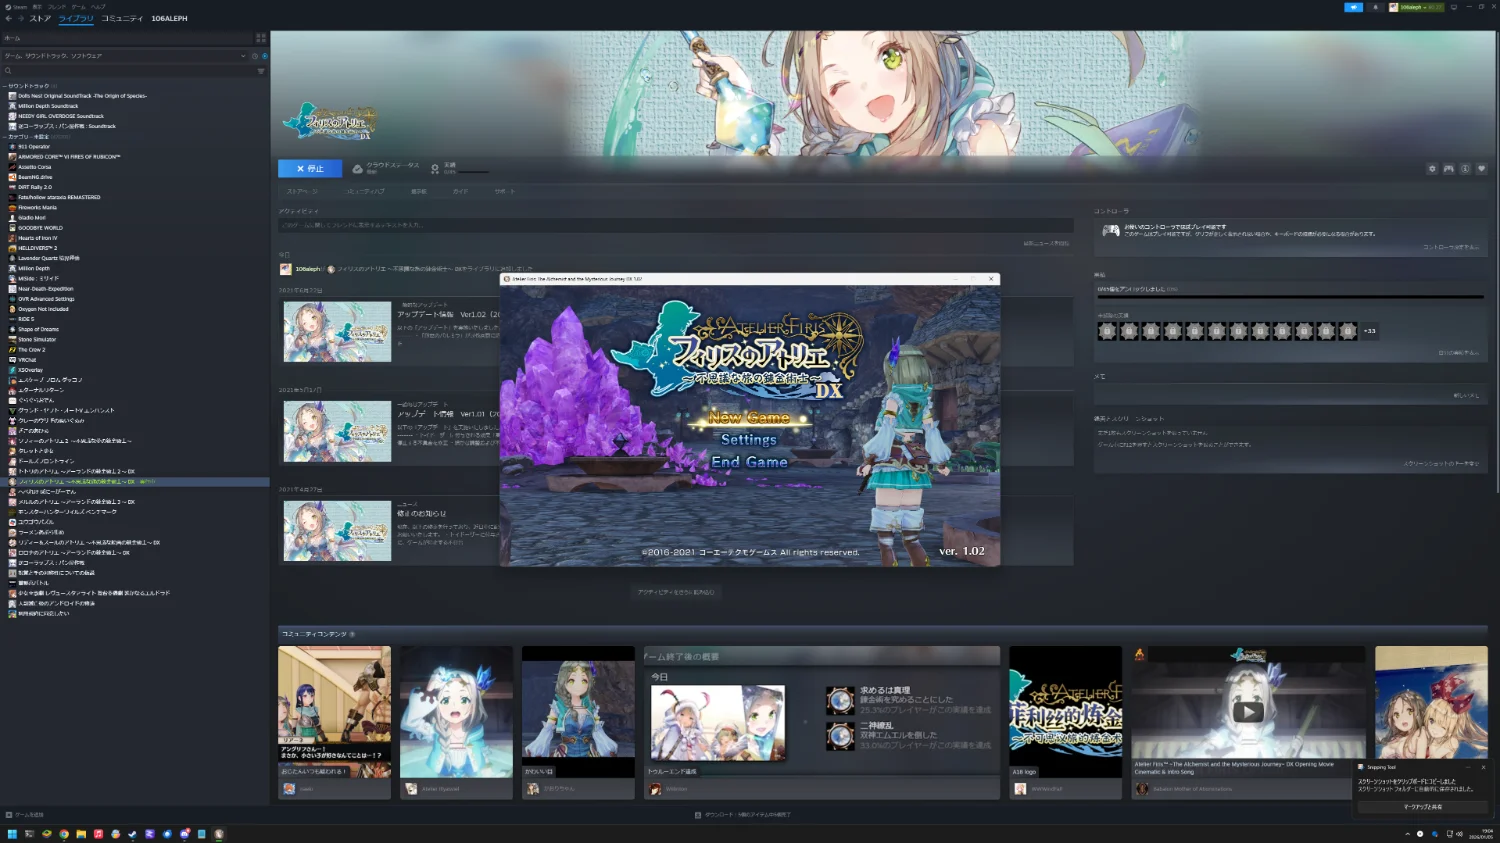Click New Game in the game window
The height and width of the screenshot is (843, 1500).
[749, 418]
